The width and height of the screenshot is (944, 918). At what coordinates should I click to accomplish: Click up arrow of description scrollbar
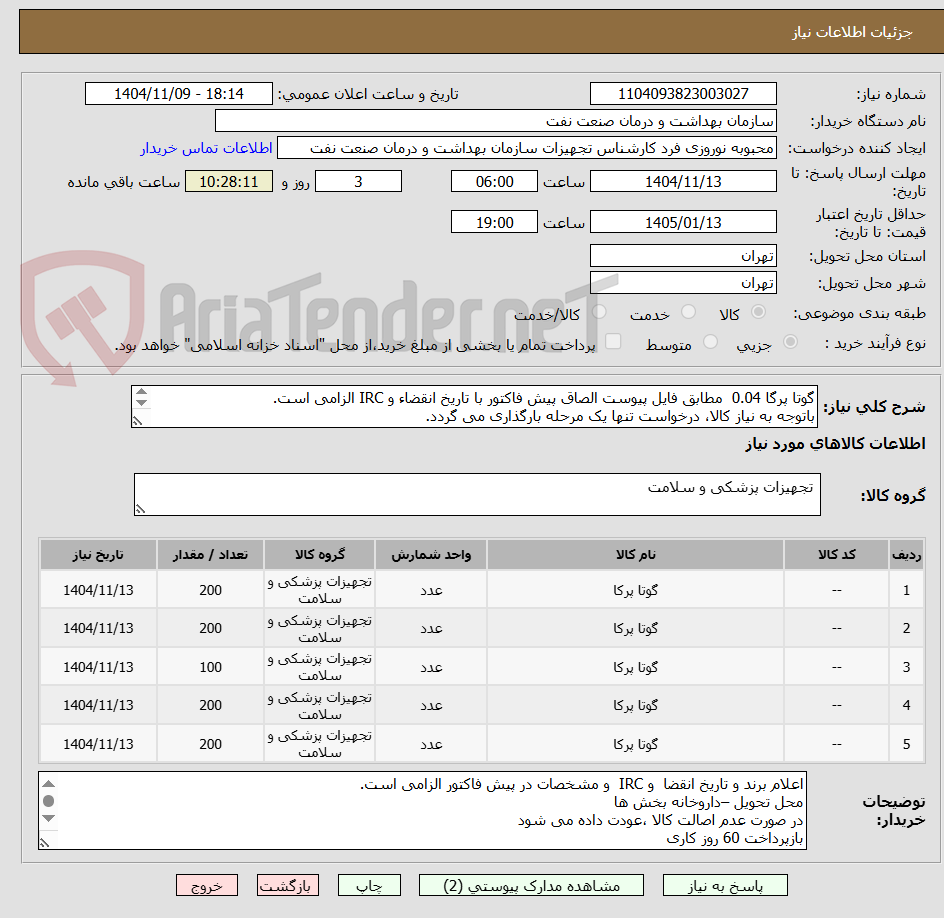[141, 392]
